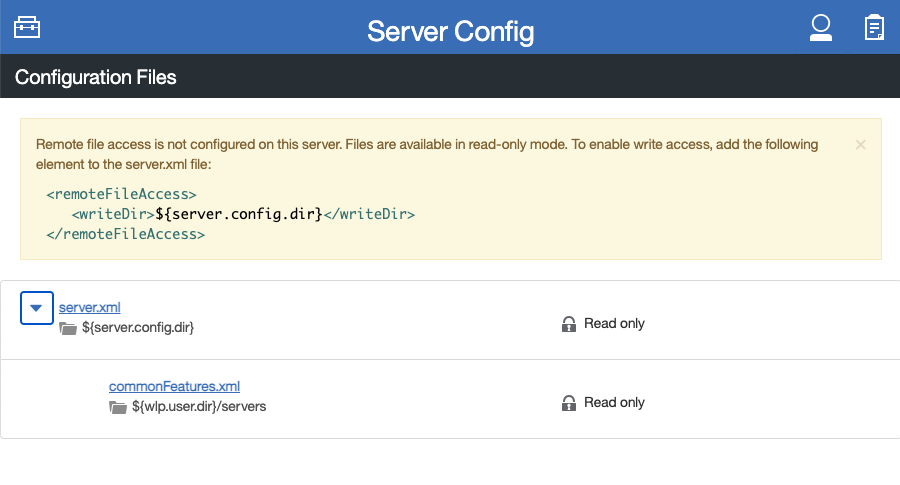Click the Configuration Files header
This screenshot has width=900, height=485.
click(96, 77)
